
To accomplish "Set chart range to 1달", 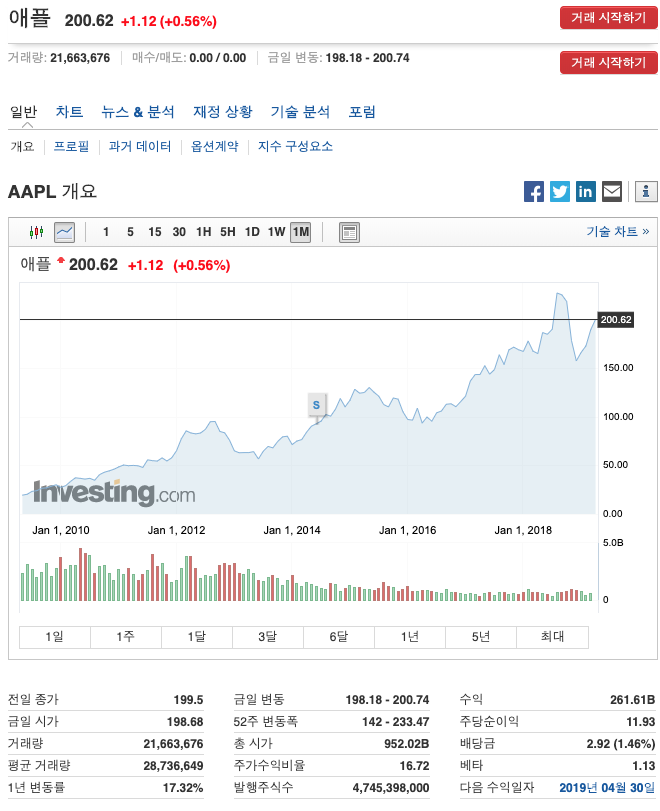I will (197, 637).
